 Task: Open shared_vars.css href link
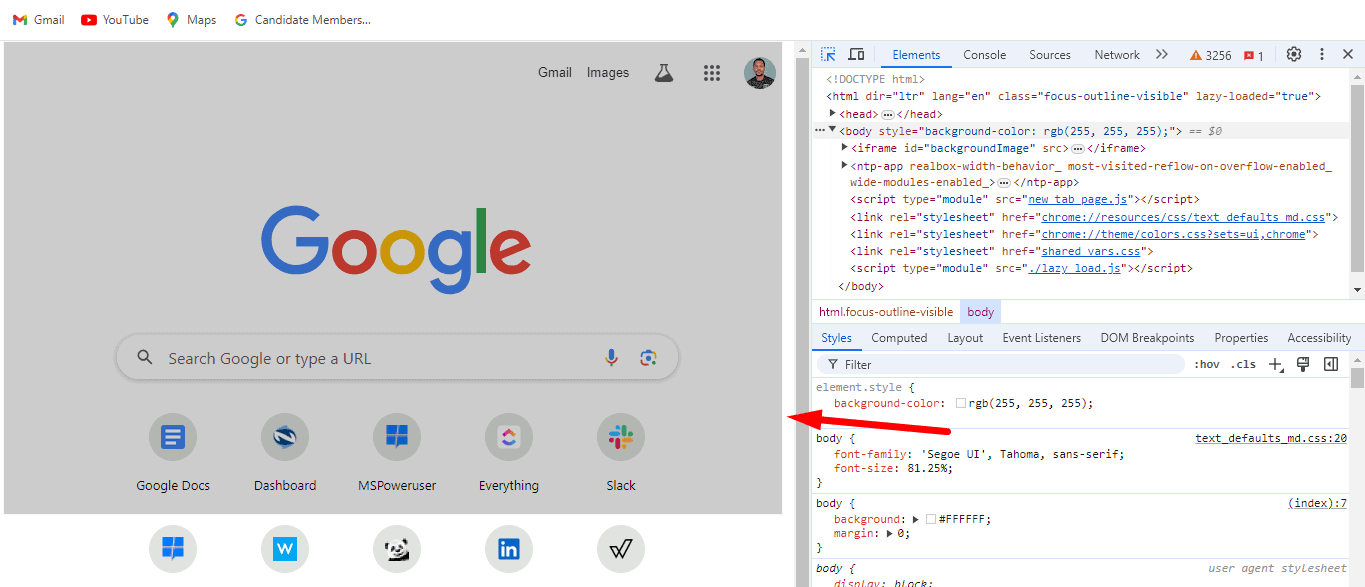[x=1091, y=251]
